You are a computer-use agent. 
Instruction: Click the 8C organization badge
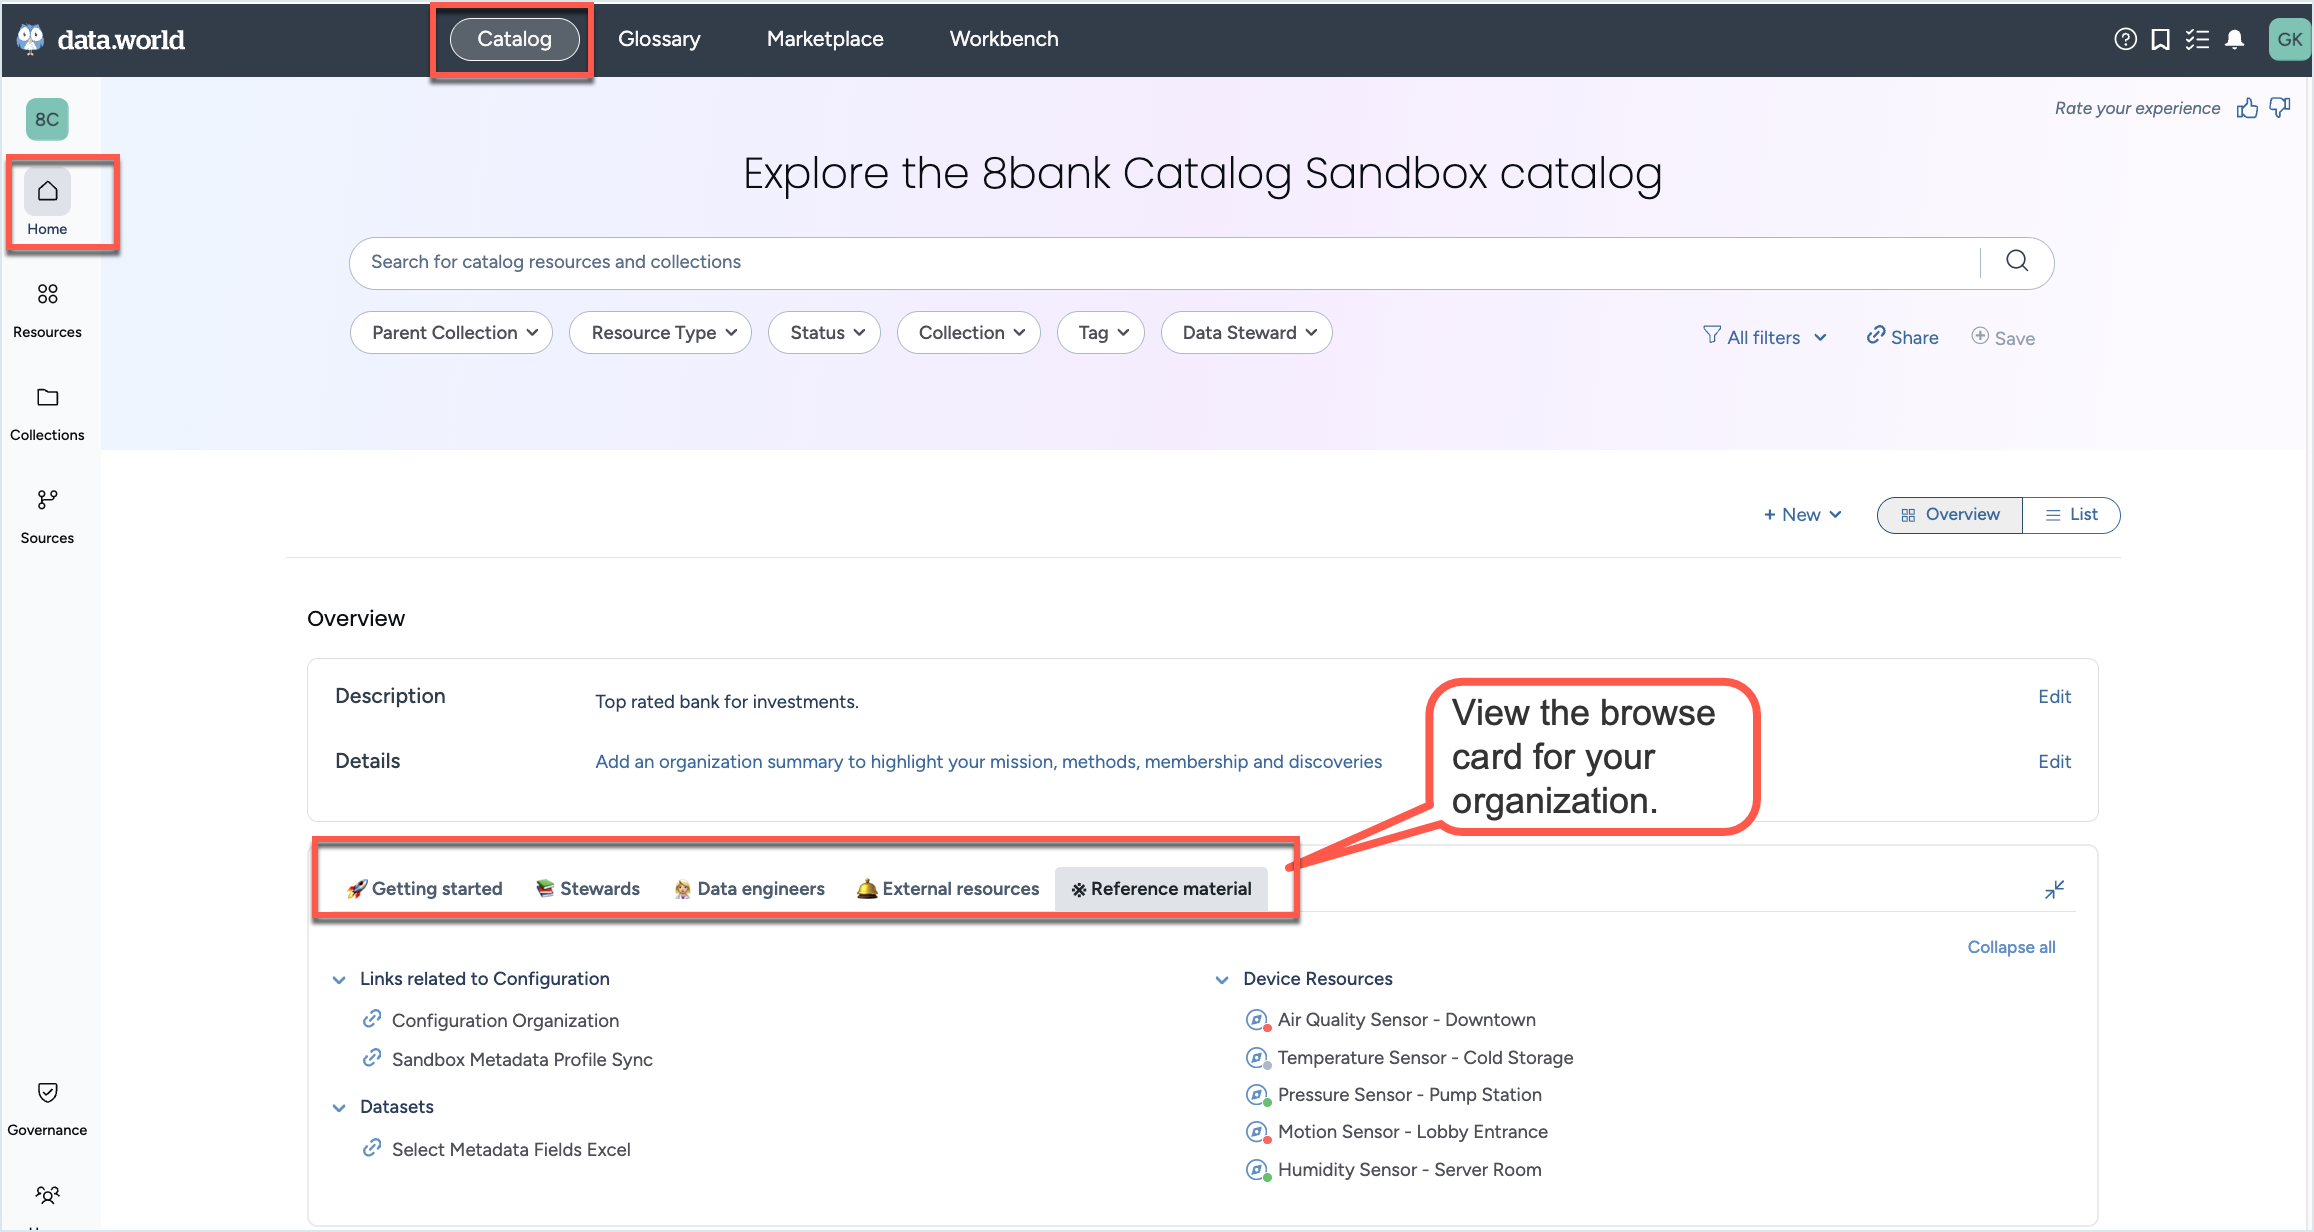click(x=47, y=119)
